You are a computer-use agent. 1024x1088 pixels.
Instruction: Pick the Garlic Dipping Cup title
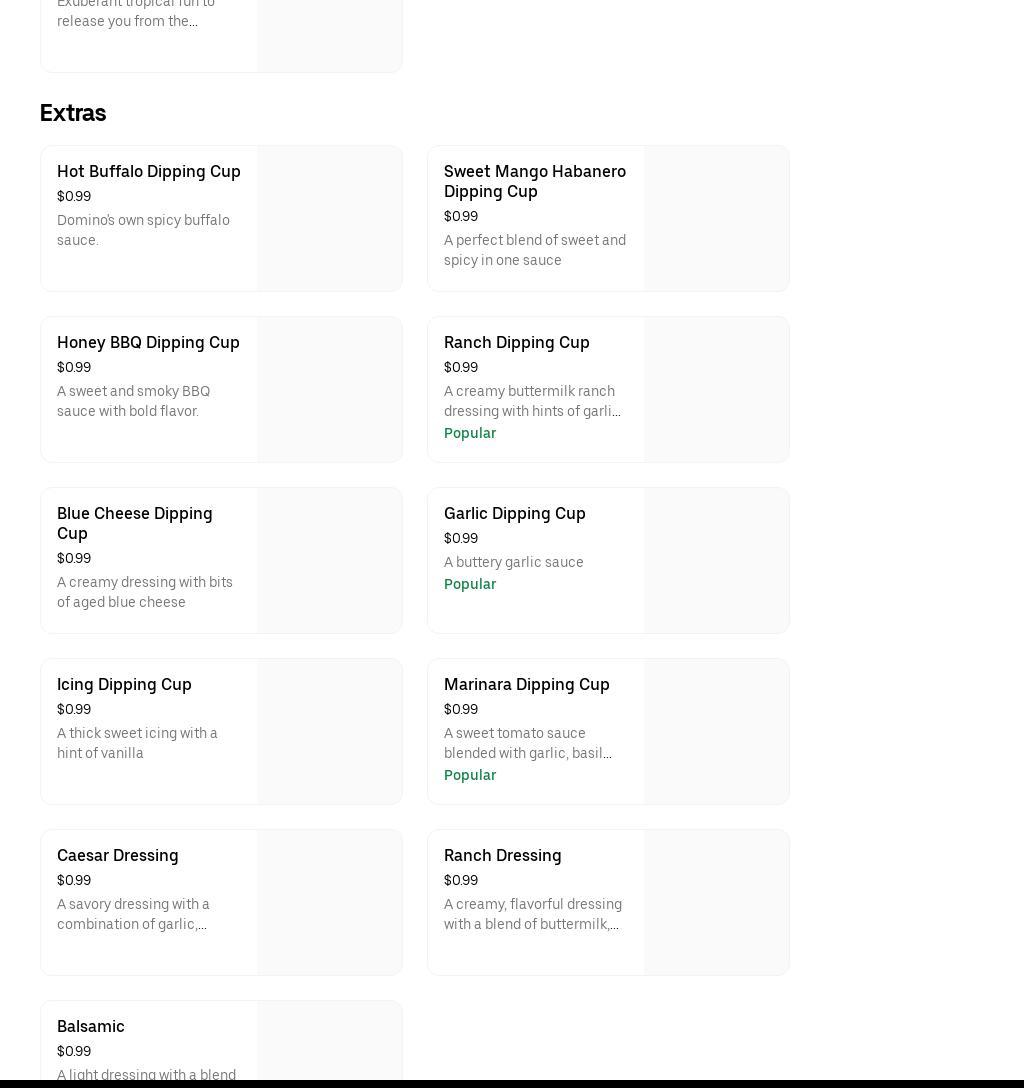click(514, 513)
